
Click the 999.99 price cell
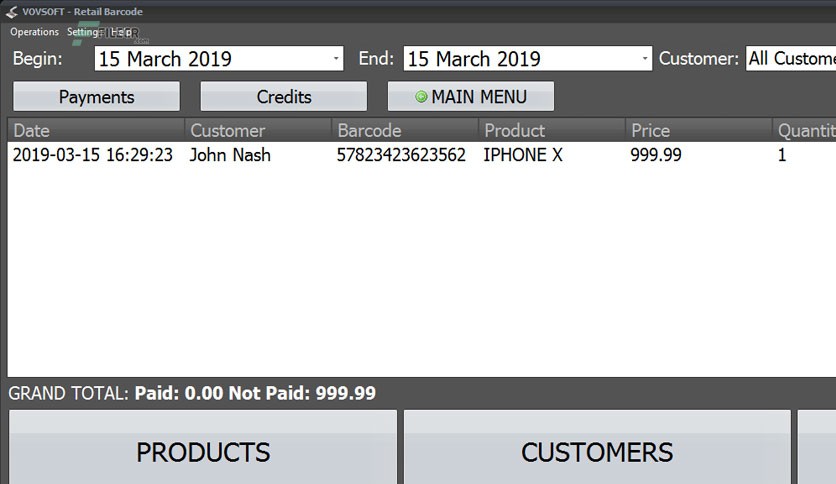tap(656, 155)
